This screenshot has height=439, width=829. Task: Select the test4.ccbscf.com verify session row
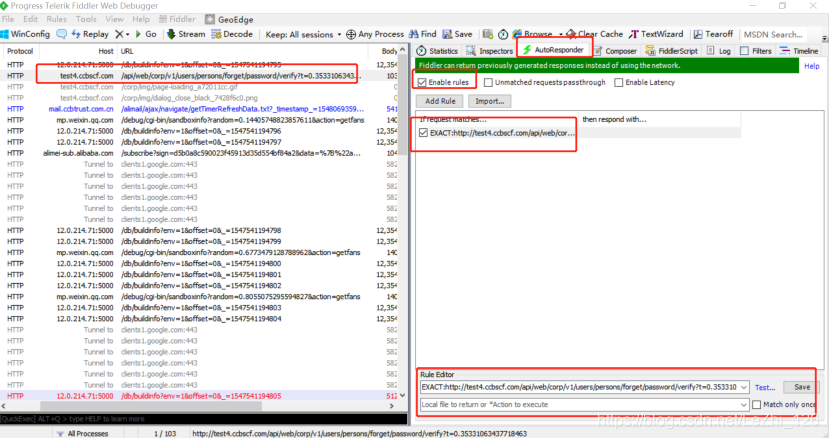coord(200,76)
